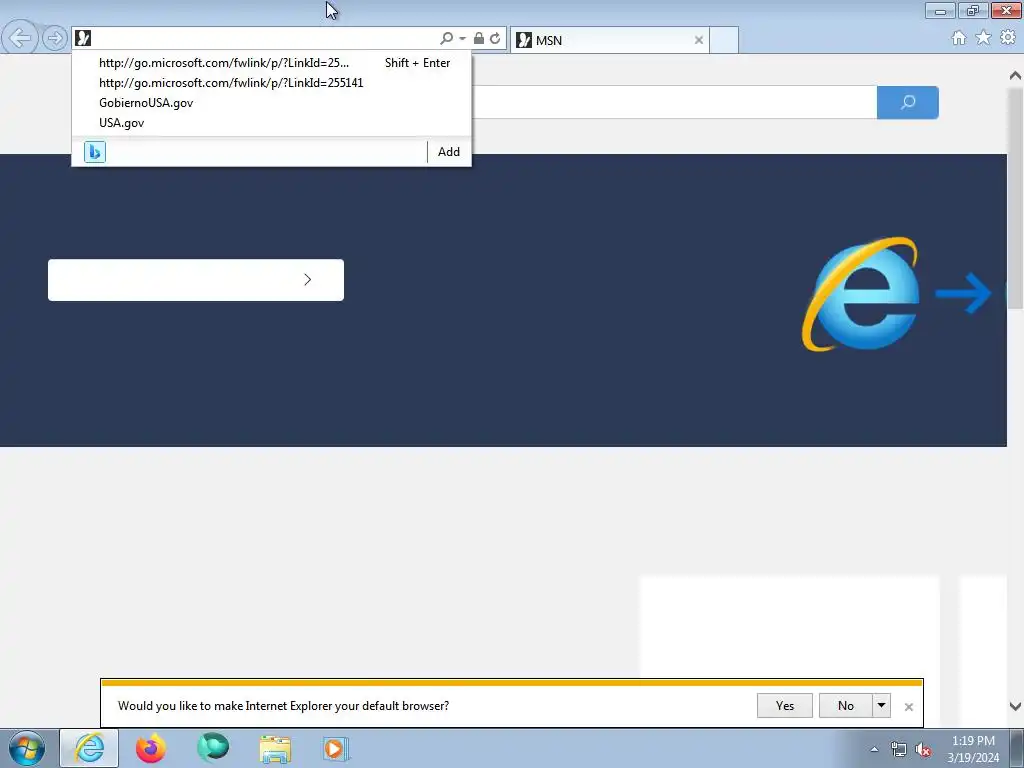Screen dimensions: 1024x768
Task: Show hidden system tray icons
Action: (874, 750)
